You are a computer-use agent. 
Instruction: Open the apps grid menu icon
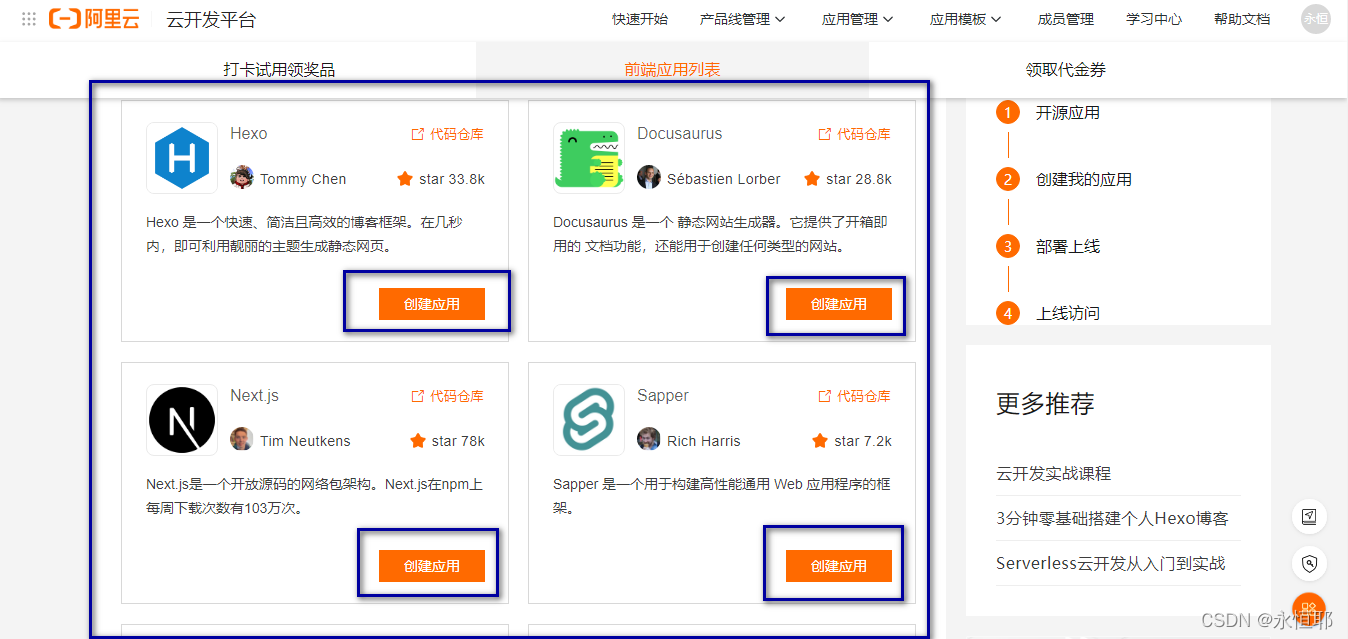[x=29, y=19]
